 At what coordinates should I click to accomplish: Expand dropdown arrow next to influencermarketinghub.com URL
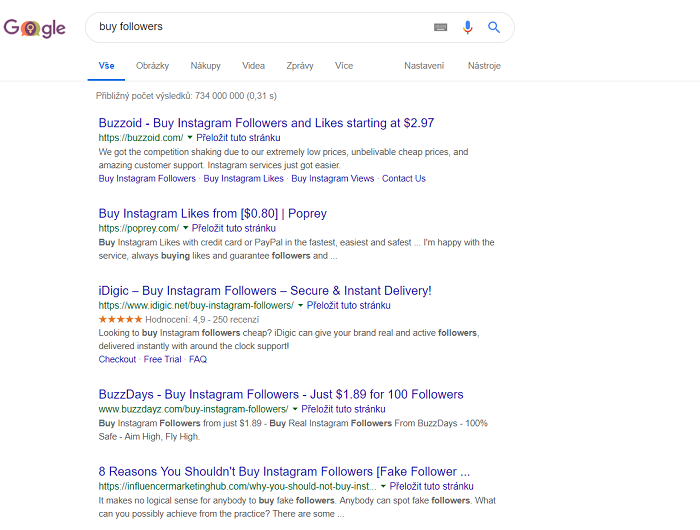coord(383,486)
